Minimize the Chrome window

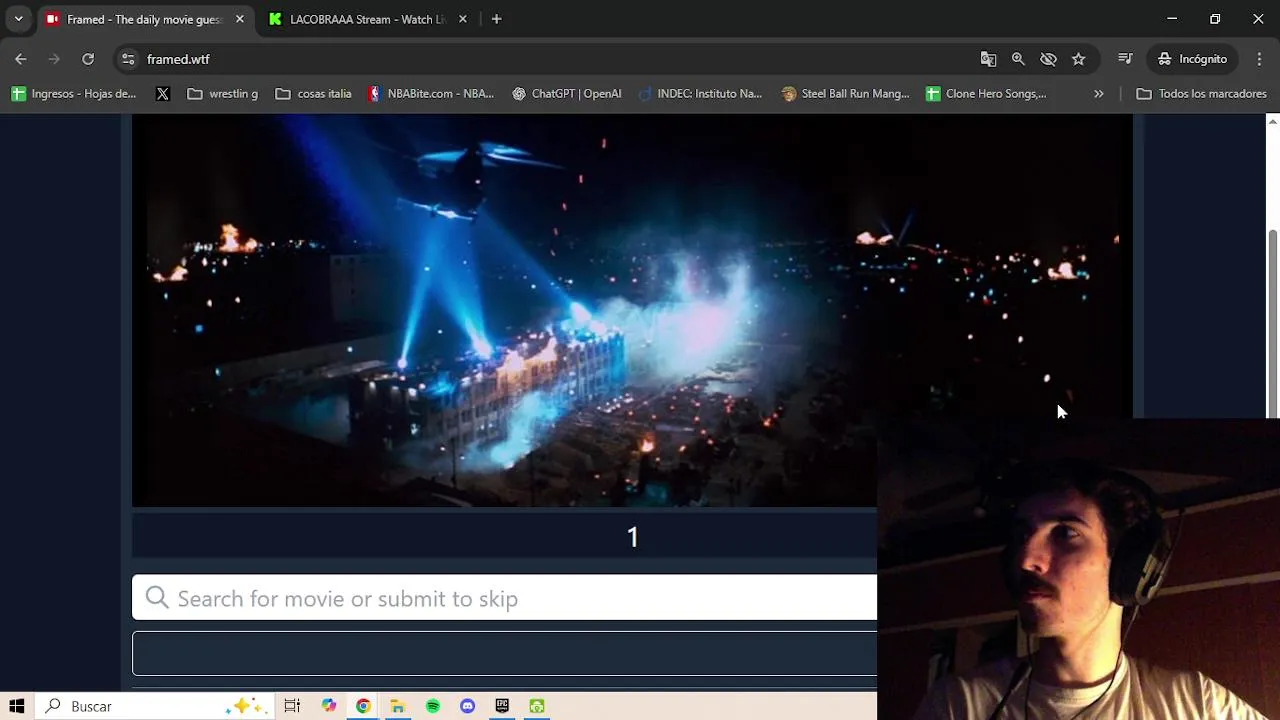pyautogui.click(x=1172, y=19)
